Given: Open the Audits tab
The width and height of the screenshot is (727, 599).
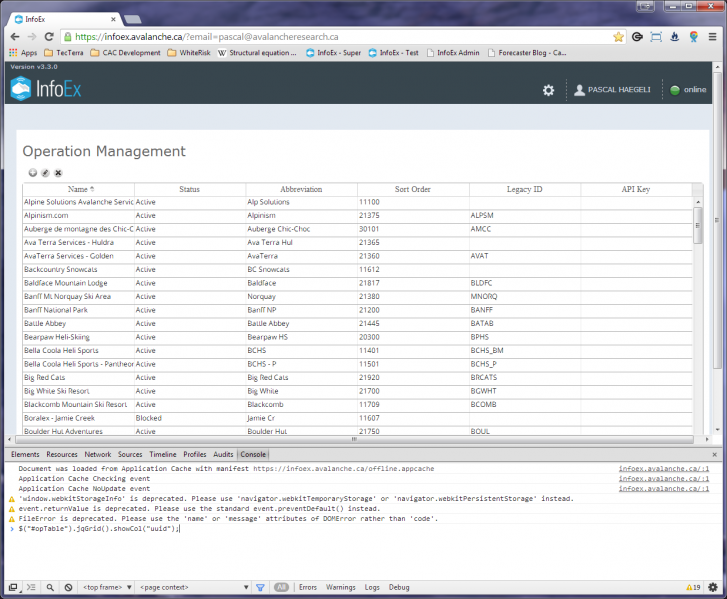Looking at the screenshot, I should 223,454.
